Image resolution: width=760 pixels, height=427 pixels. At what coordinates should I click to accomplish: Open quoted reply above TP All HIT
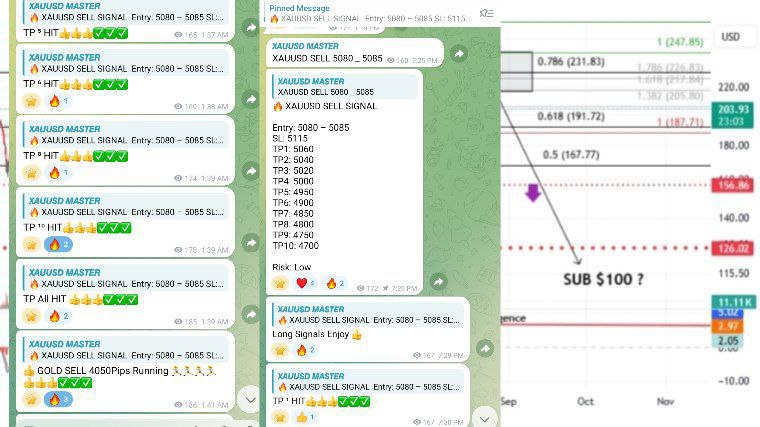pos(125,278)
